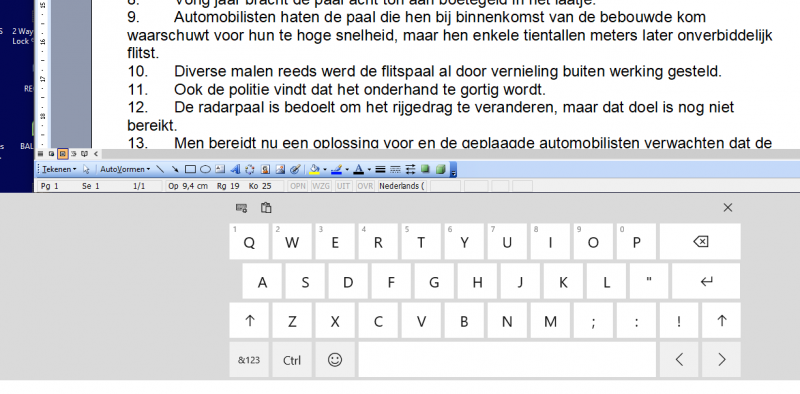Tap the exclamation mark key

click(678, 321)
